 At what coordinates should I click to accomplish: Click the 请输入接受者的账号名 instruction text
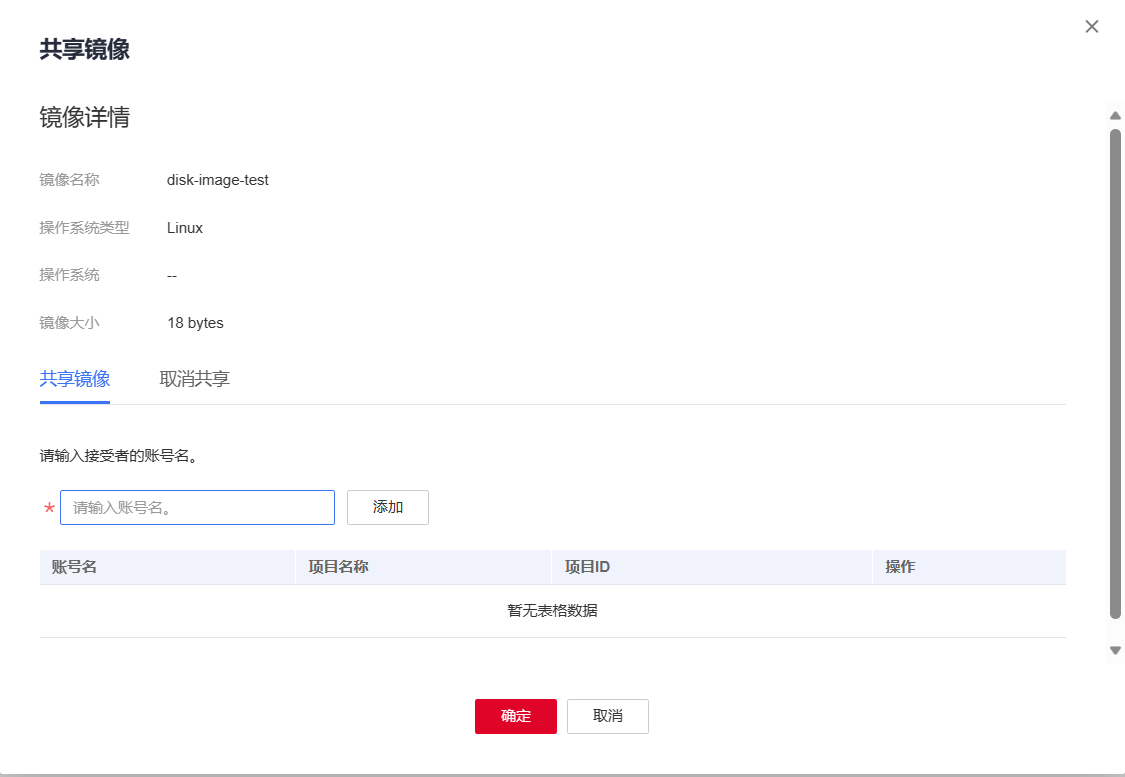119,456
